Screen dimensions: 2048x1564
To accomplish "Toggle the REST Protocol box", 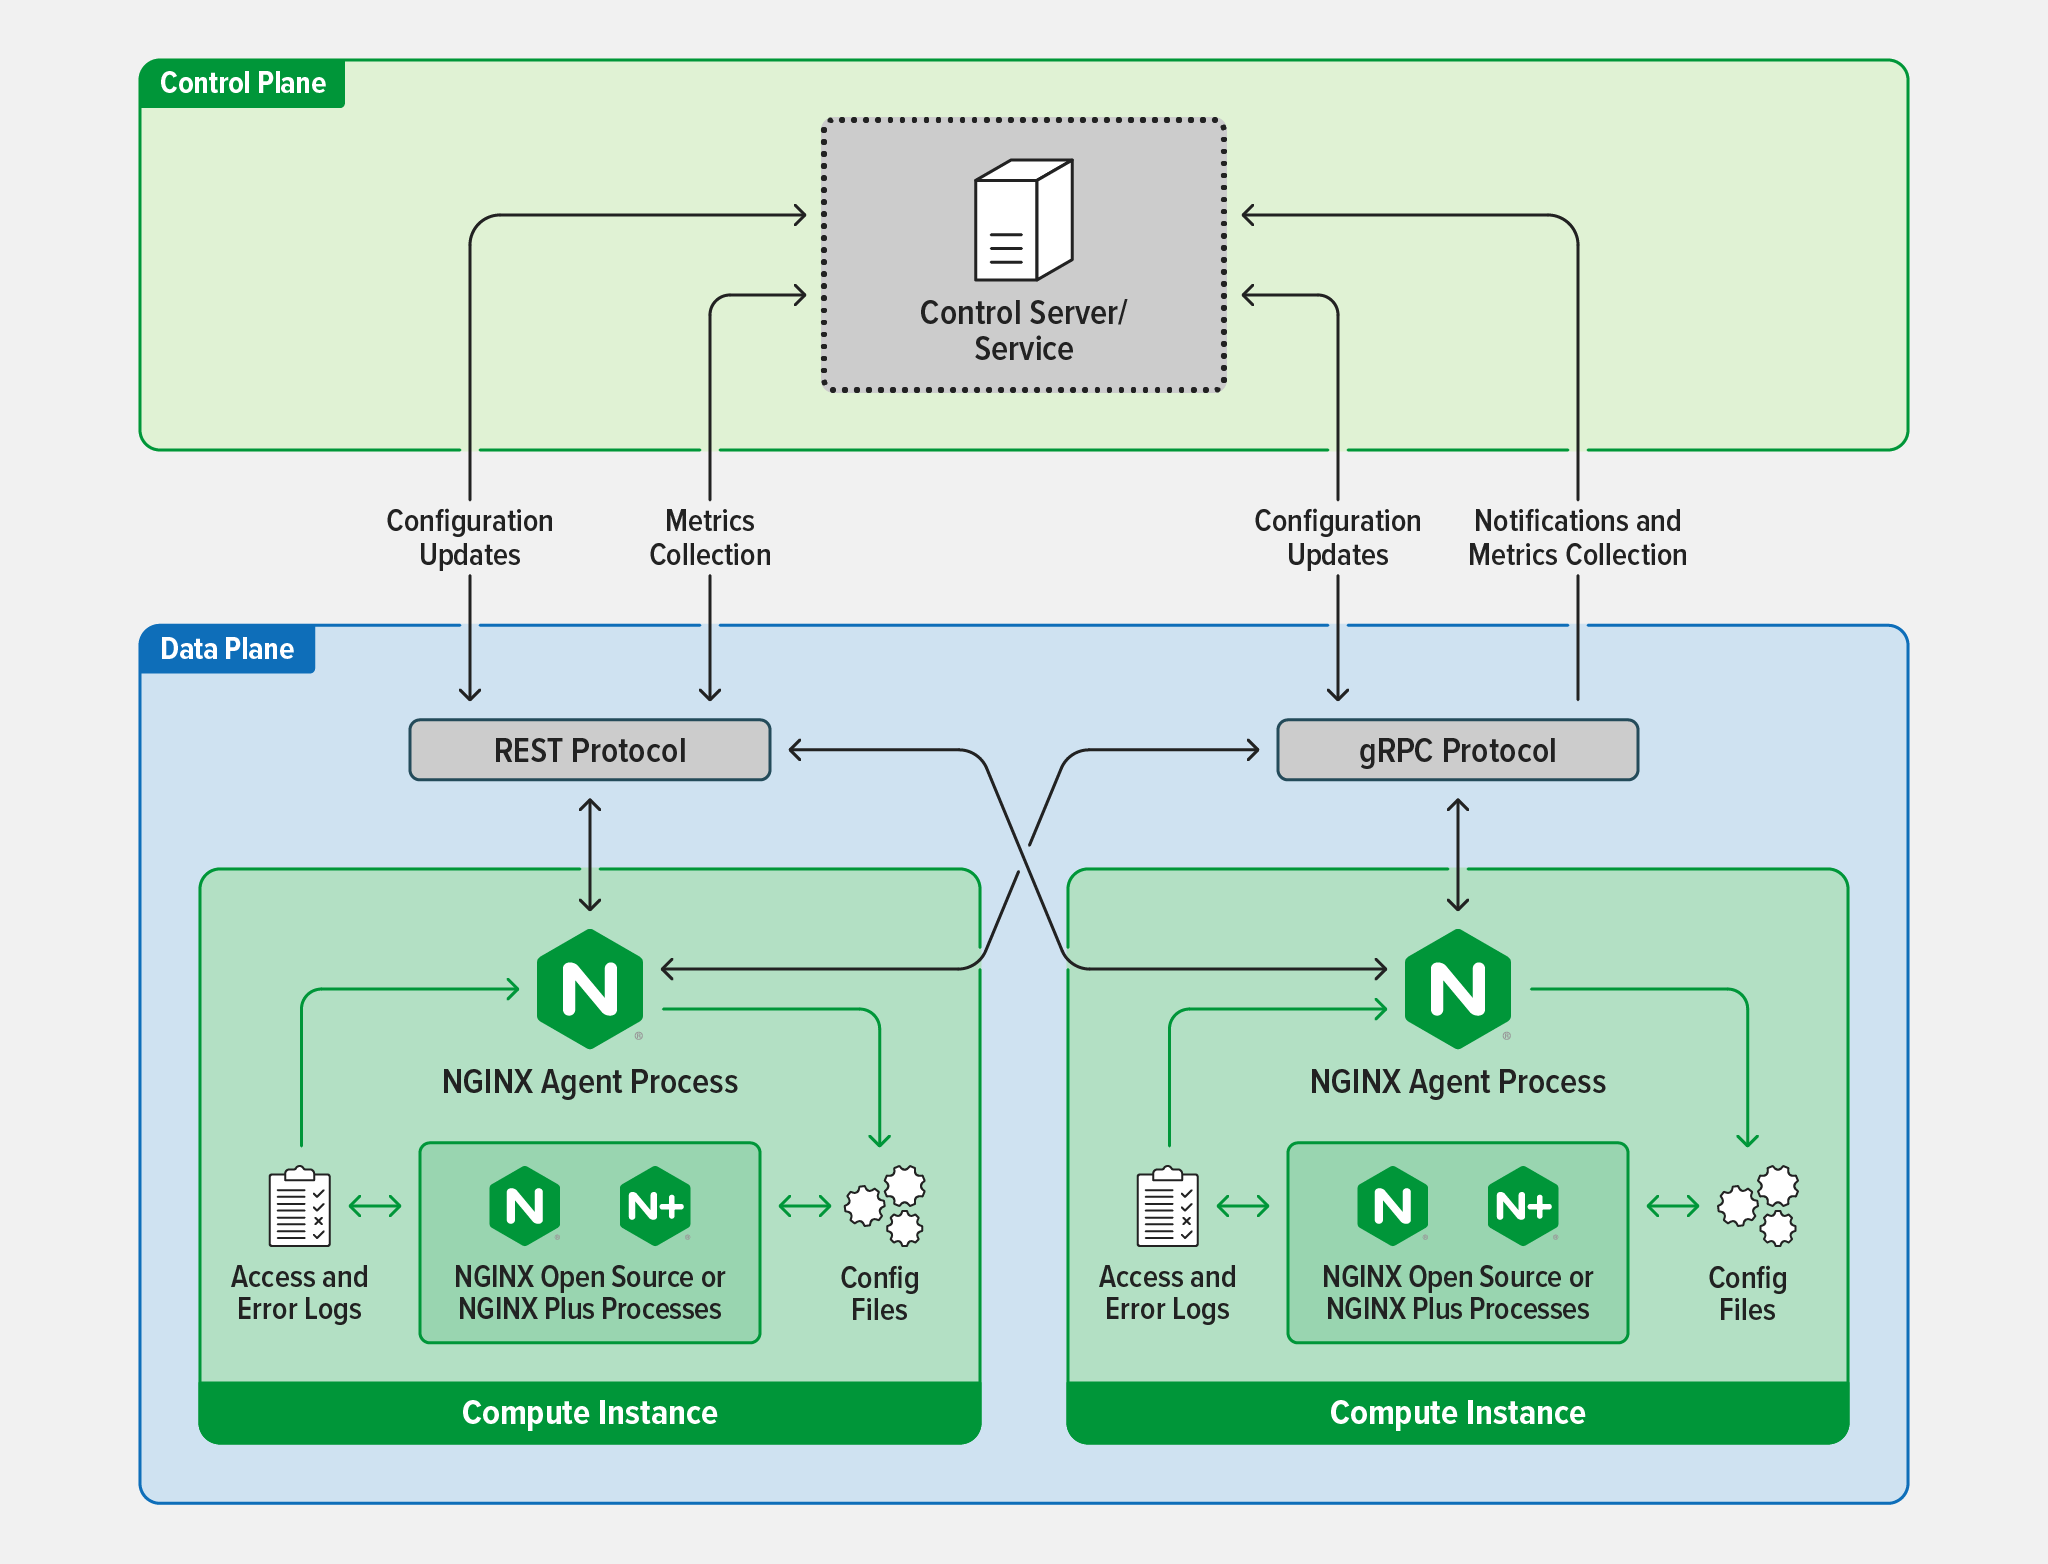I will tap(588, 750).
